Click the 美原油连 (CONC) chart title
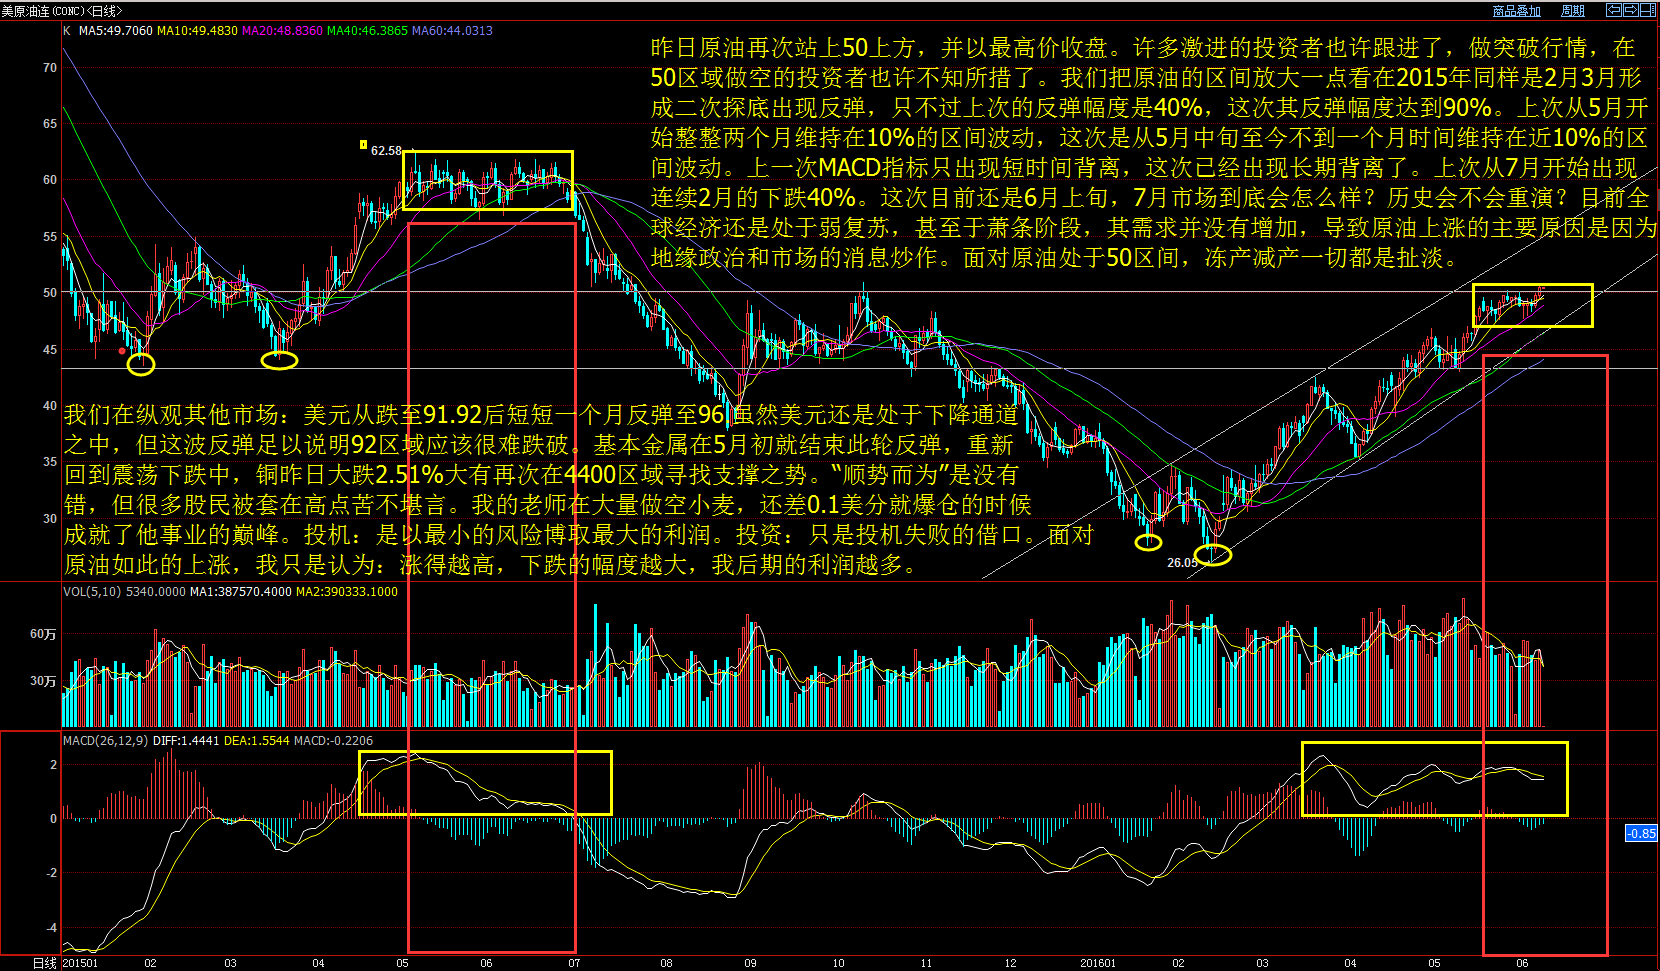This screenshot has width=1660, height=971. click(x=60, y=10)
